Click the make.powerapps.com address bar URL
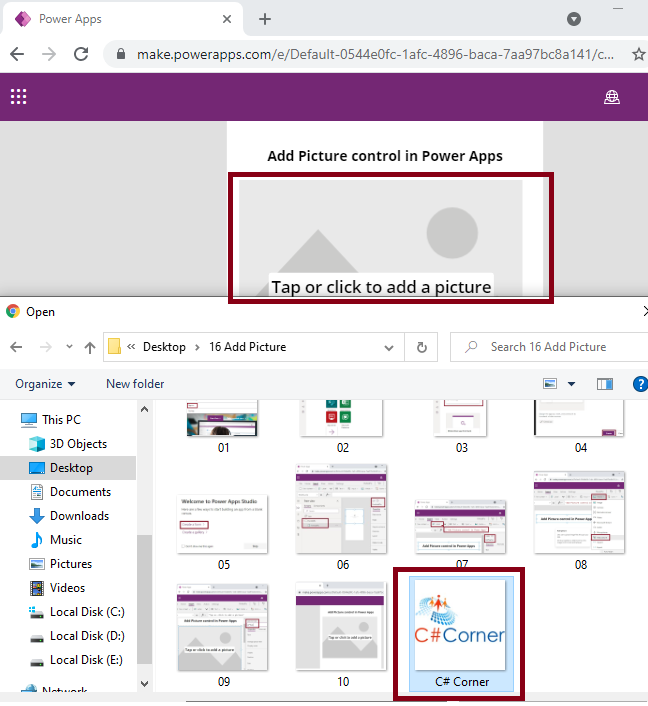The image size is (648, 706). 375,54
